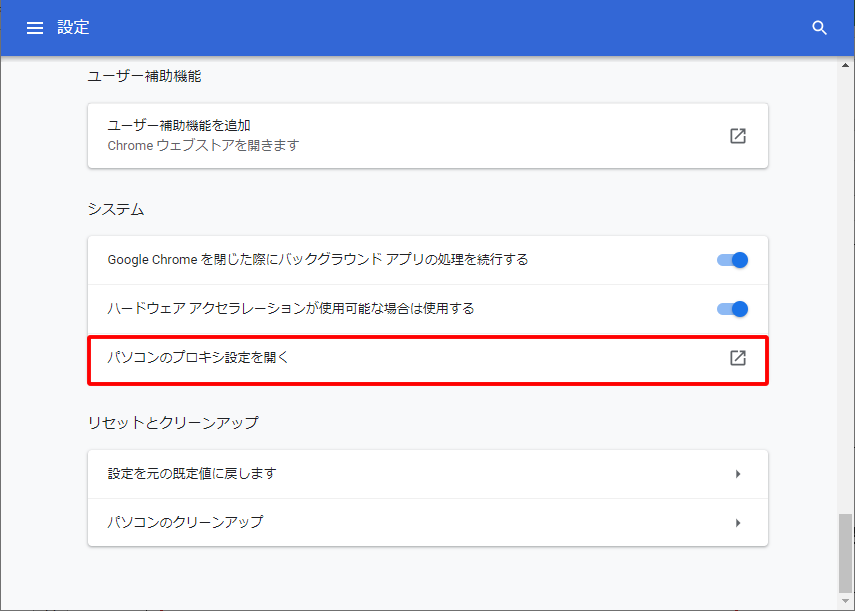Select パソコンのクリーンアップ text
The height and width of the screenshot is (611, 855).
tap(185, 522)
